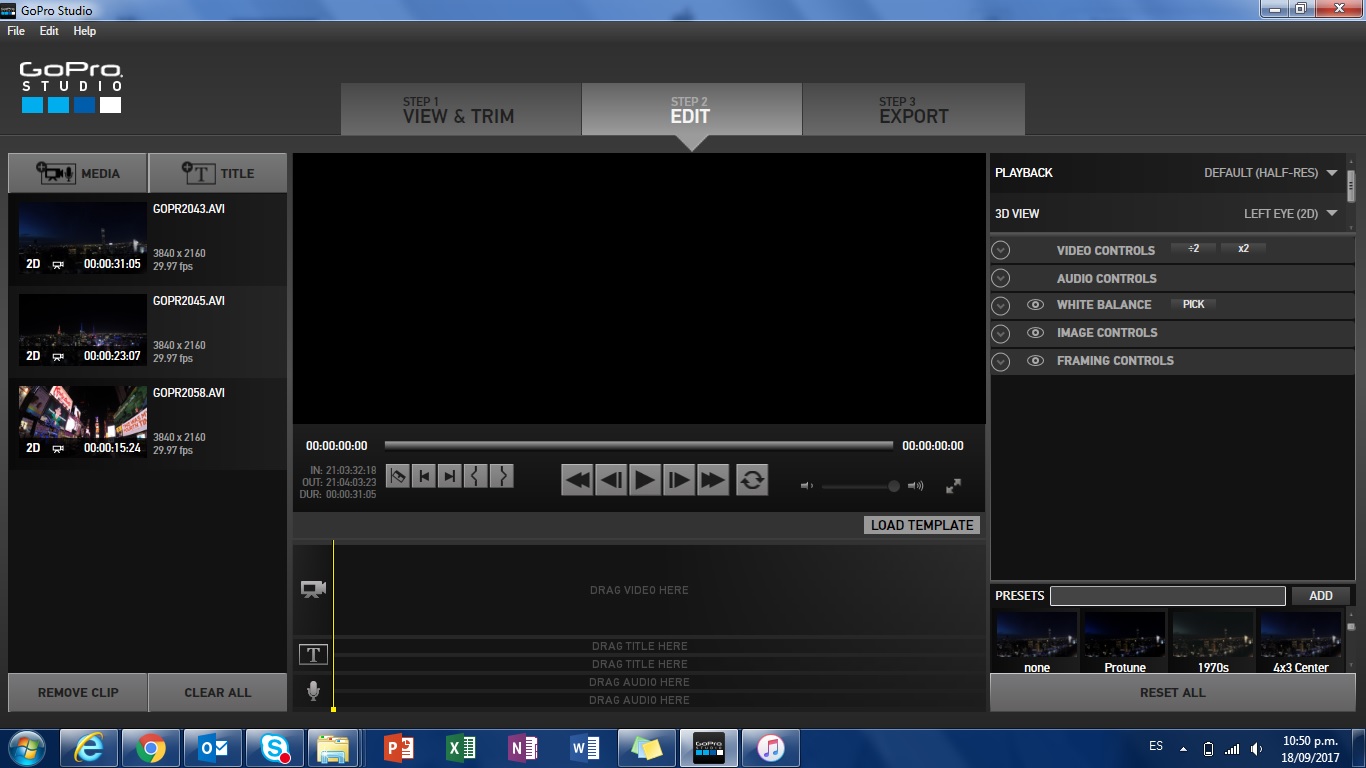Open fullscreen preview mode
1366x768 pixels.
(953, 486)
